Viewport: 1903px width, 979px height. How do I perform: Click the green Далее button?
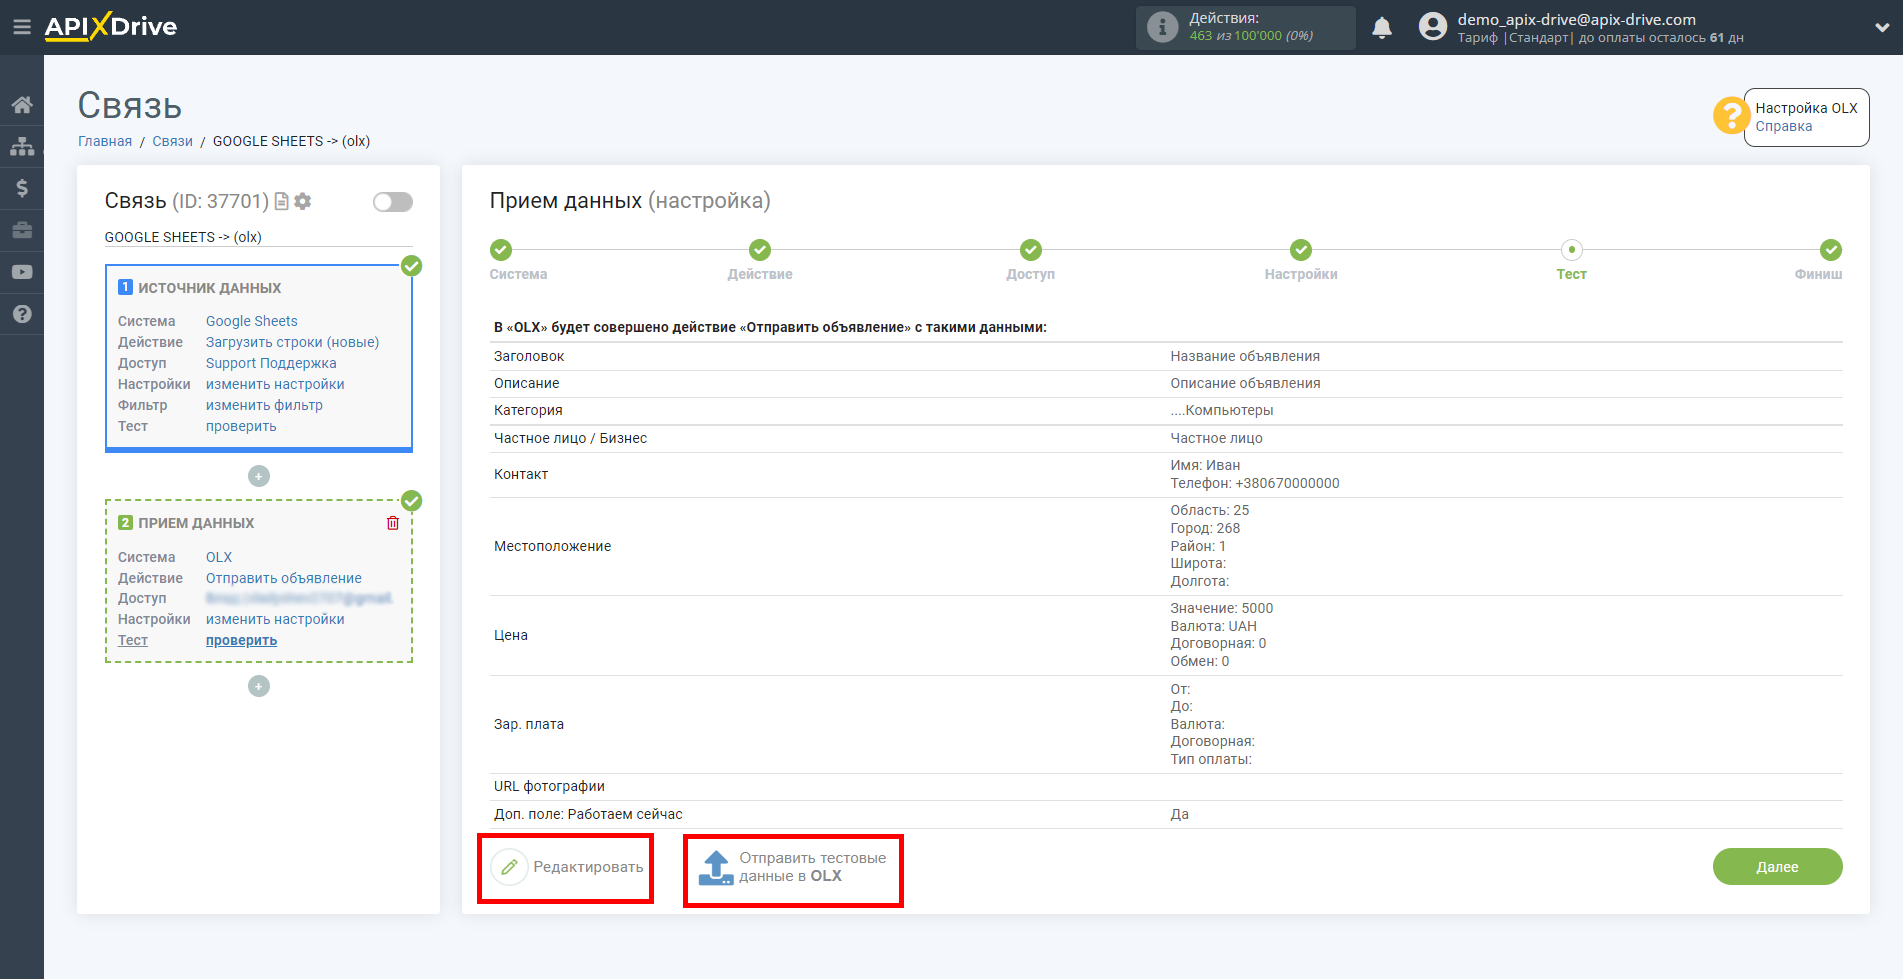[1777, 867]
